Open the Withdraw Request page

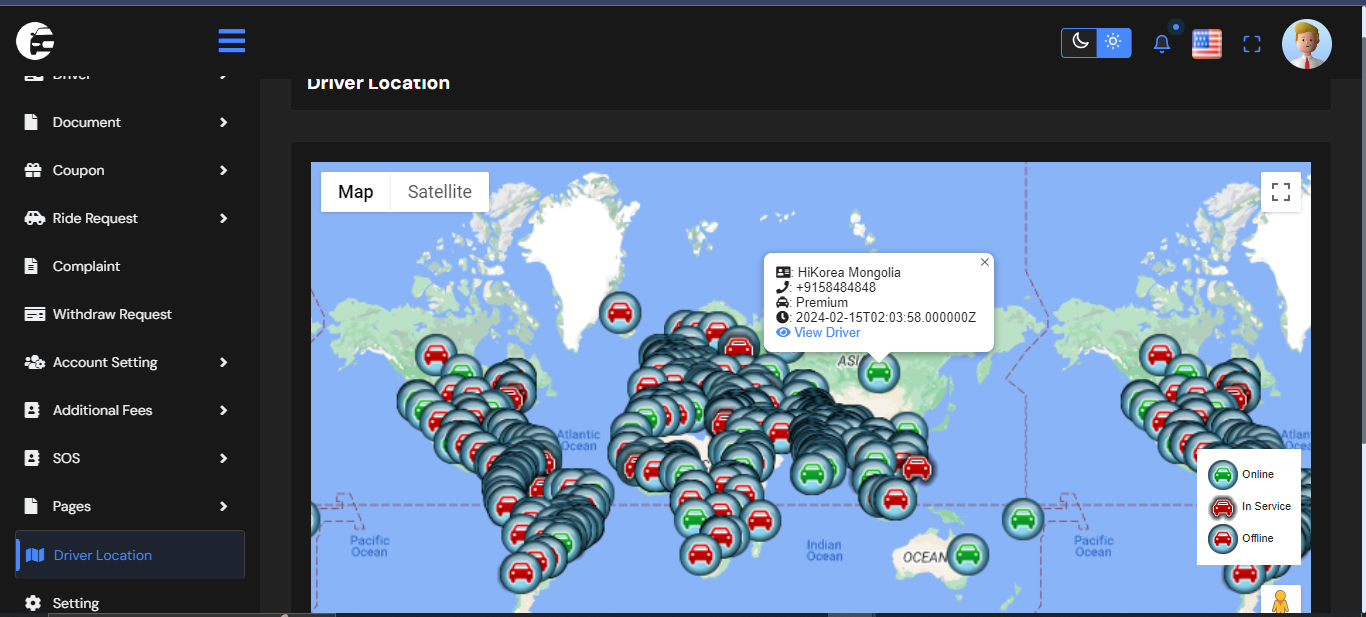click(112, 314)
